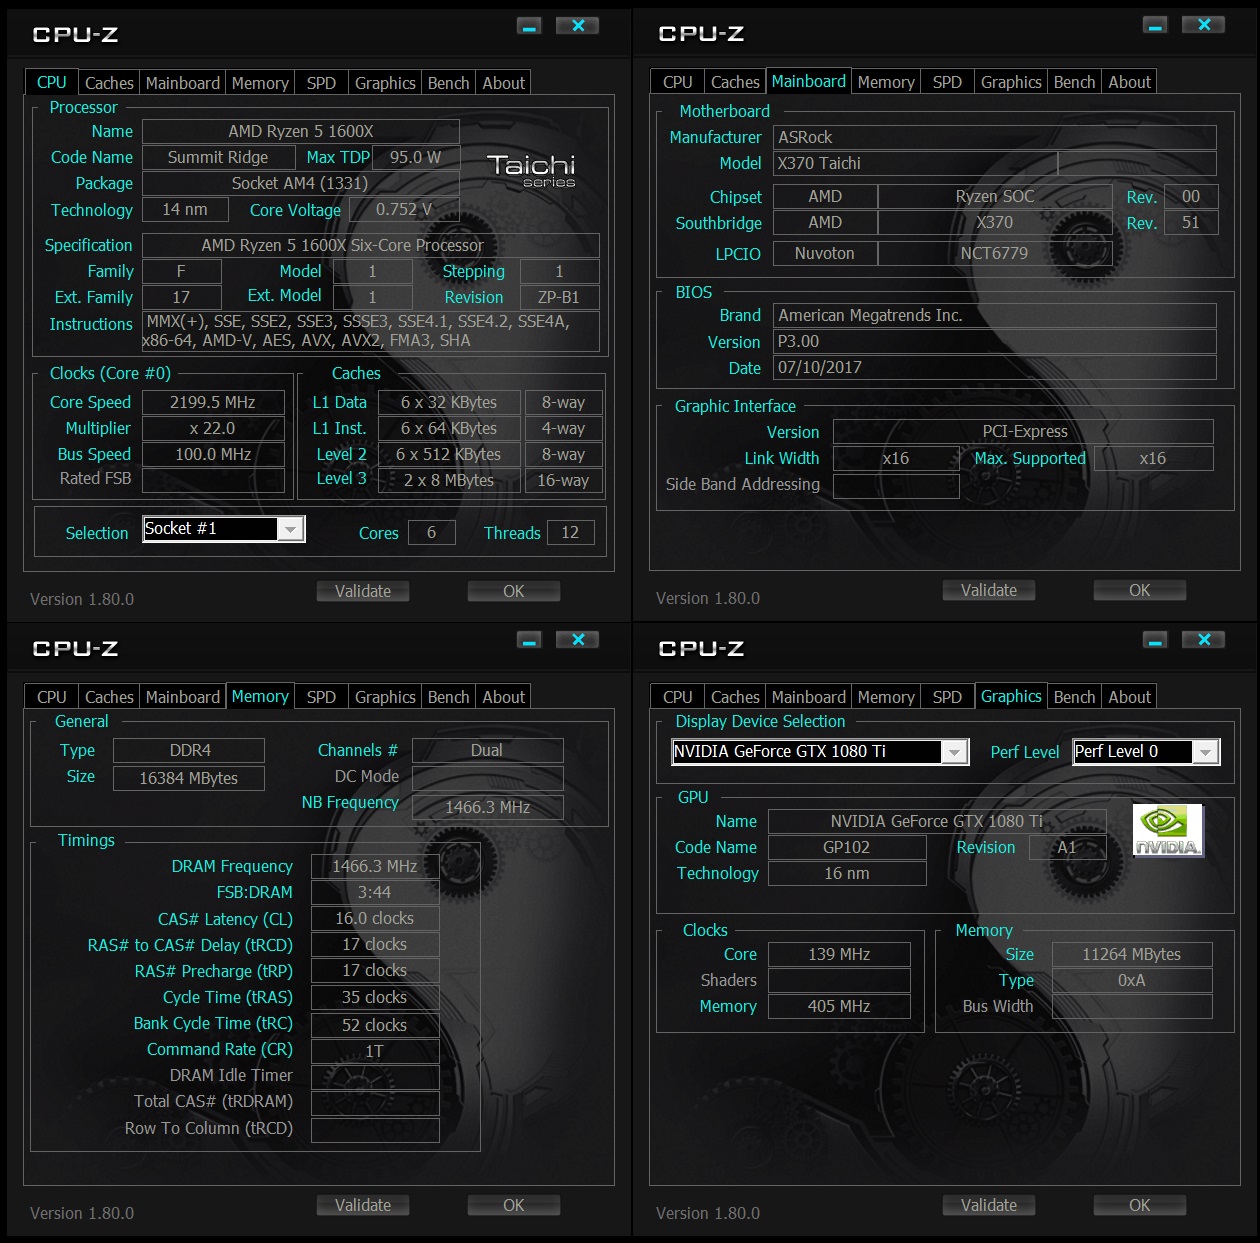Viewport: 1260px width, 1243px height.
Task: Click Validate in bottom-left Memory window
Action: tap(363, 1205)
